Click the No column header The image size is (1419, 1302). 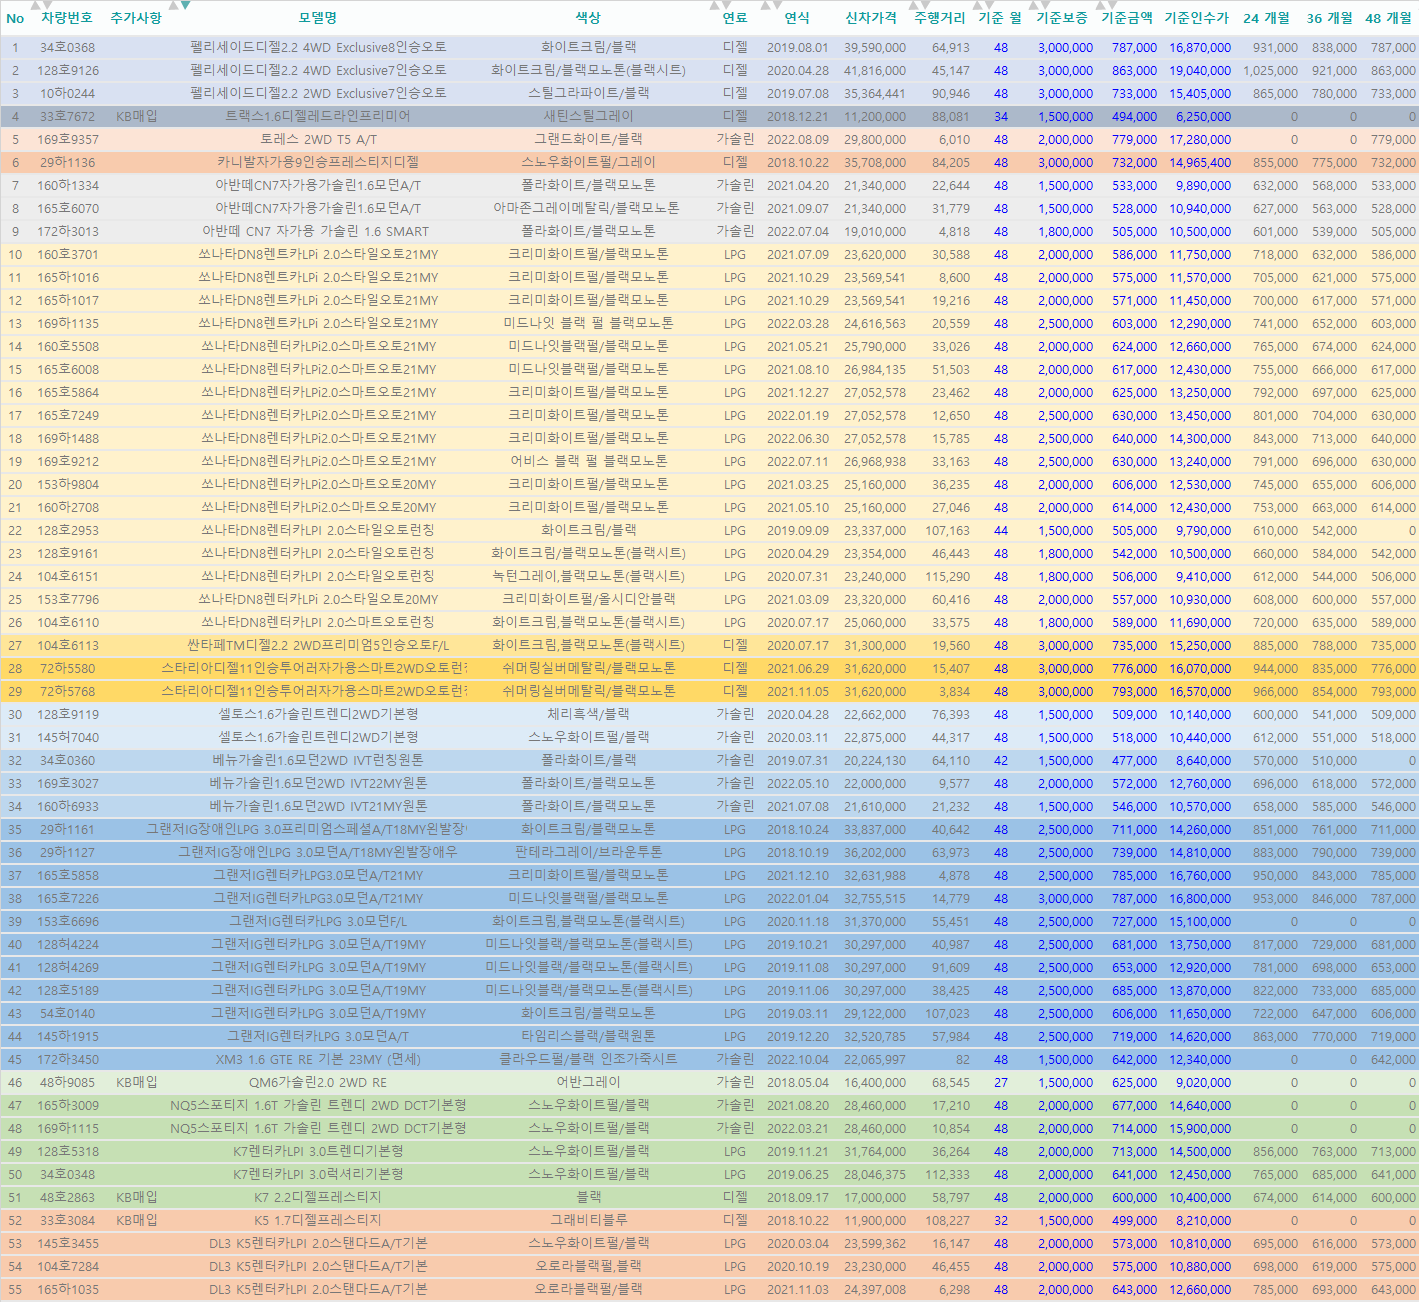pyautogui.click(x=15, y=18)
